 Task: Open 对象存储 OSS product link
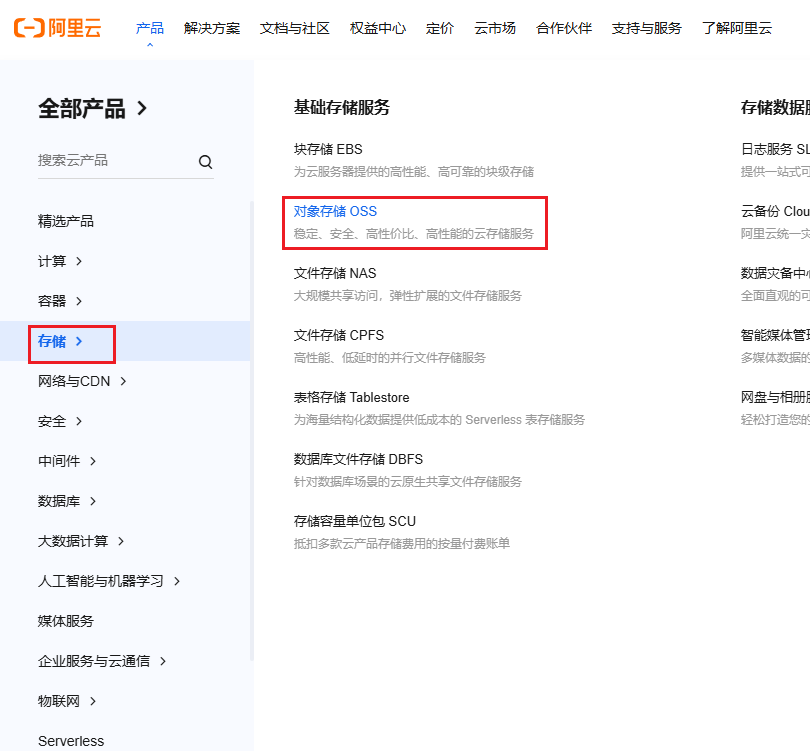(x=335, y=211)
